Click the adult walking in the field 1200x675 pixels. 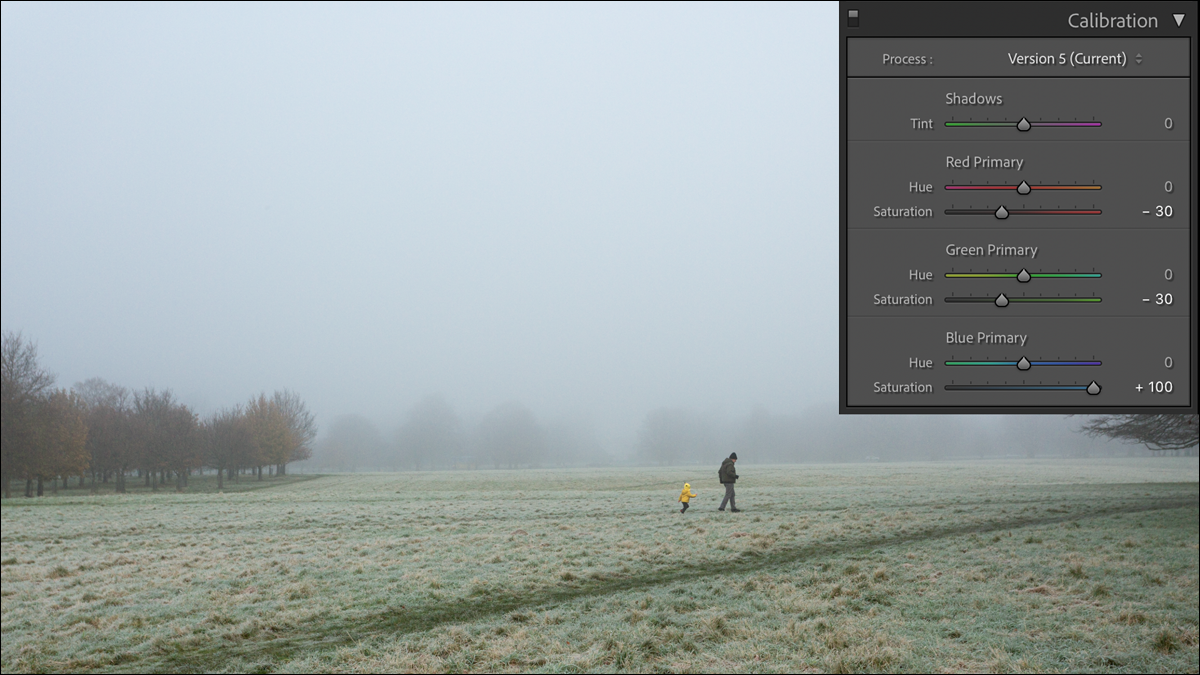[x=728, y=481]
